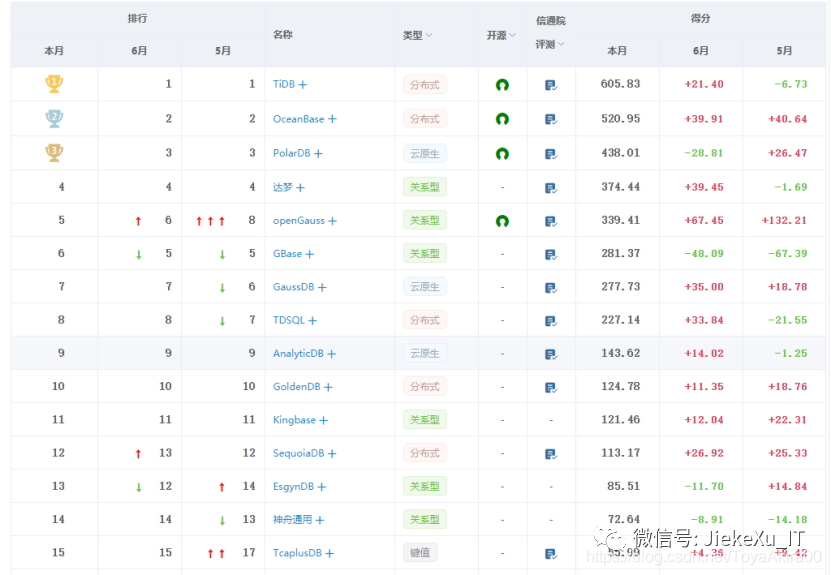Image resolution: width=831 pixels, height=575 pixels.
Task: Open the TiDB database link
Action: (x=284, y=84)
